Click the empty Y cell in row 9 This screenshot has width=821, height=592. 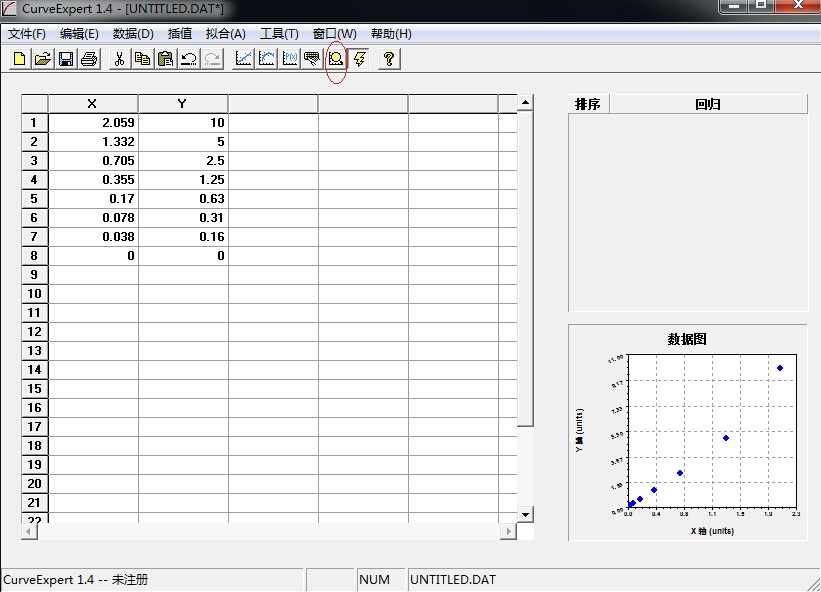[183, 275]
